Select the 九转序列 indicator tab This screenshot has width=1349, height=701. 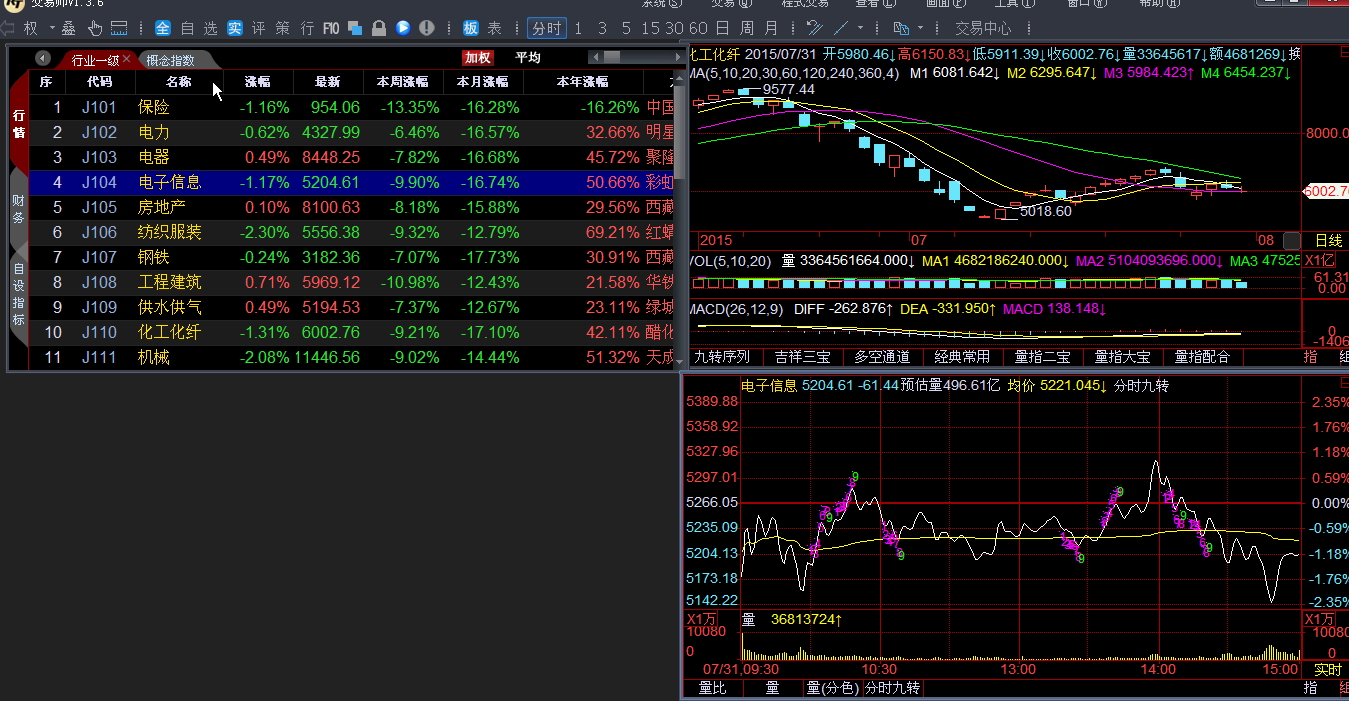722,356
